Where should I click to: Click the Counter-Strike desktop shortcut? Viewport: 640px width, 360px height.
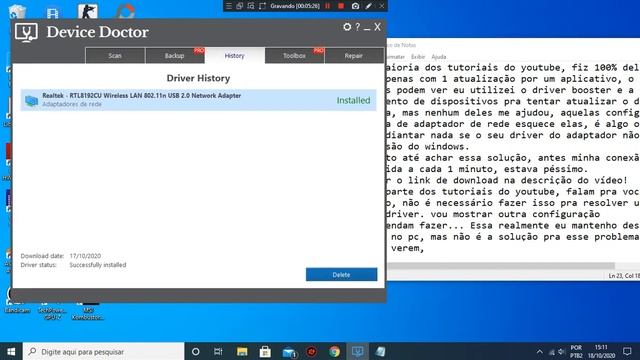point(87,11)
